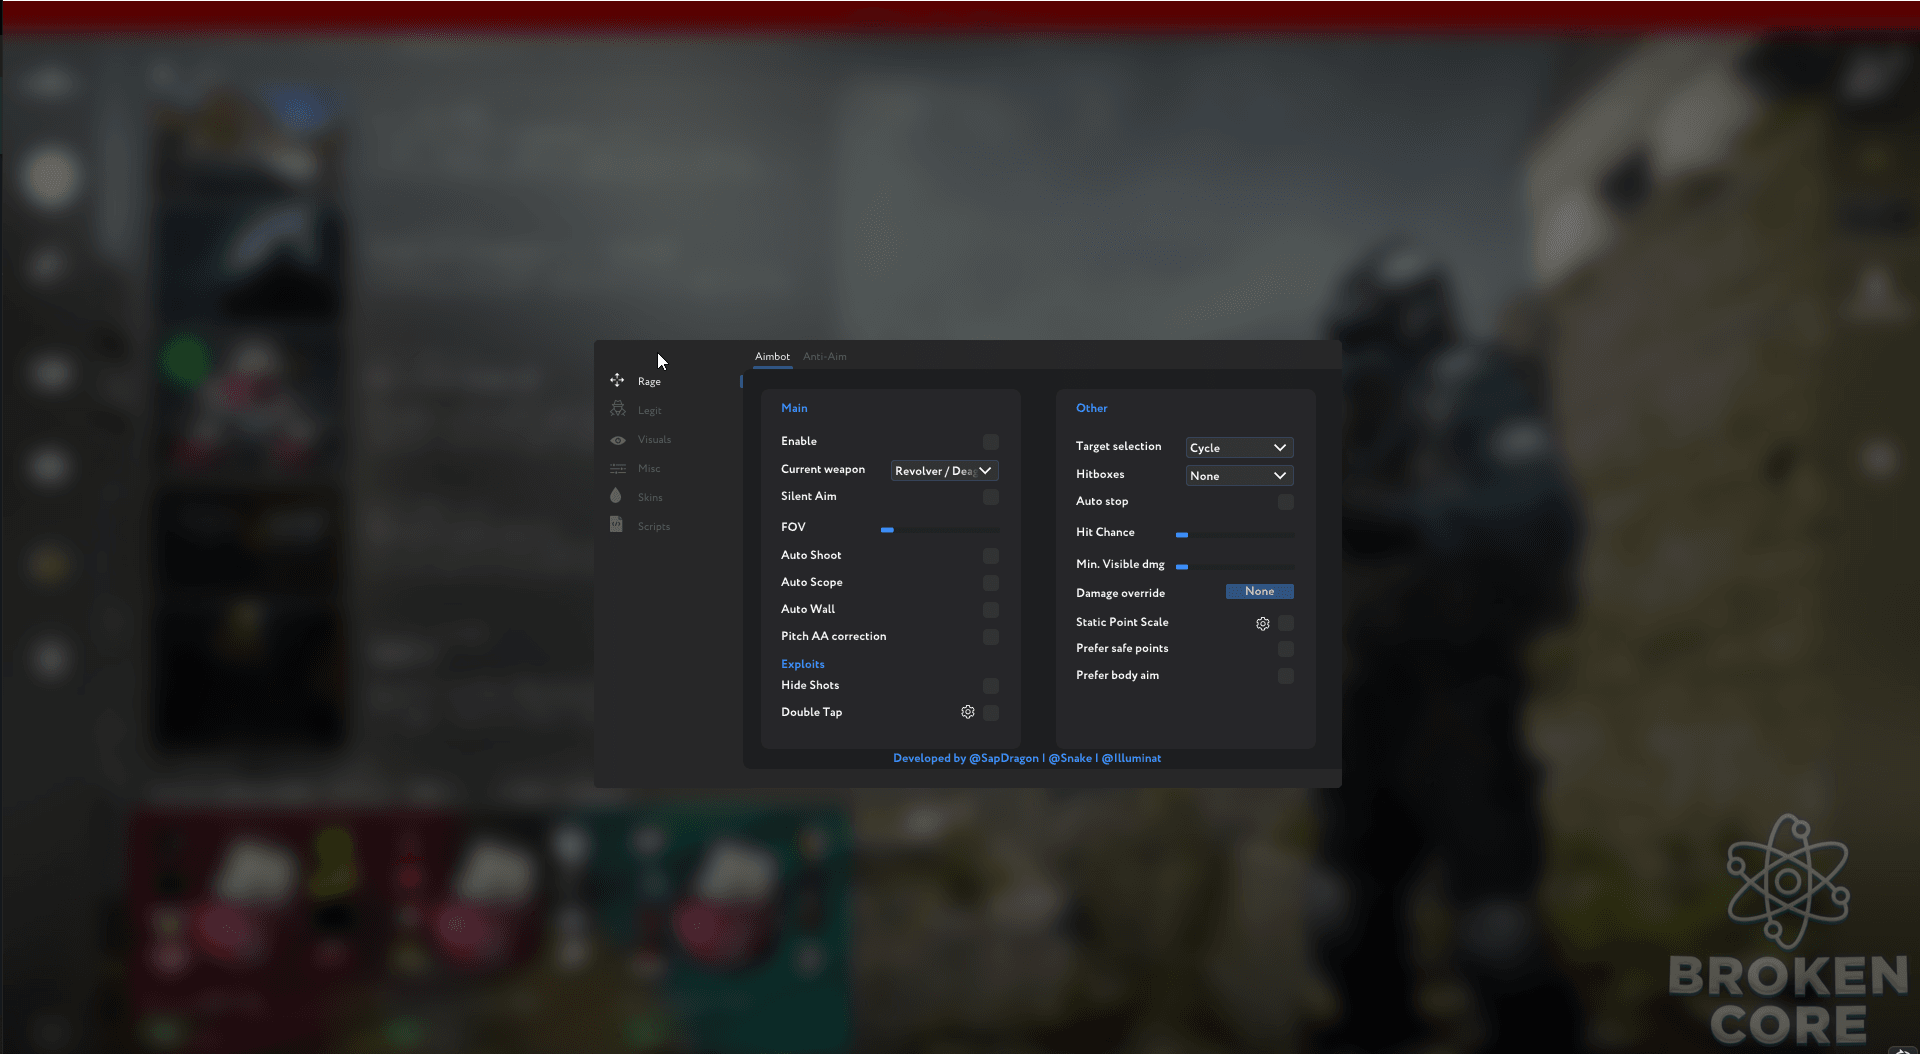Enable Pitch AA correction checkbox
The width and height of the screenshot is (1920, 1054).
(990, 637)
